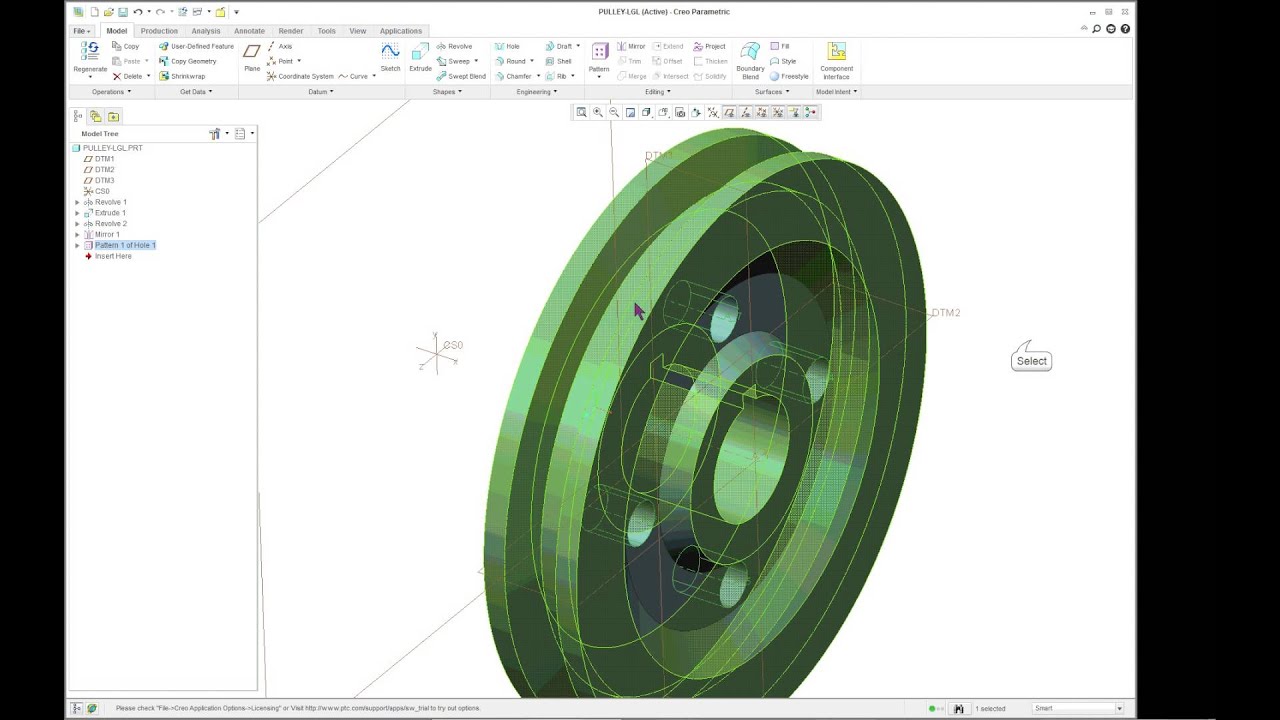Open the Editing group dropdown

657,92
